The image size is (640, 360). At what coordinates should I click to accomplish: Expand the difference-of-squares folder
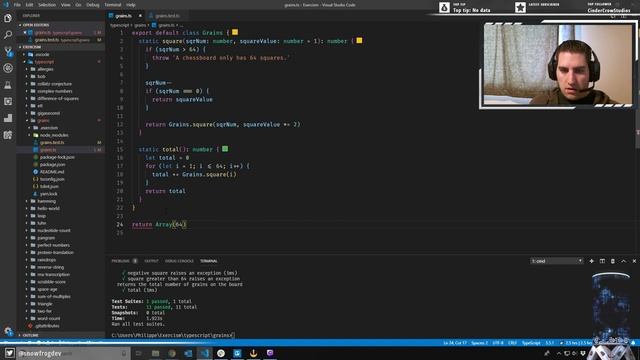[x=58, y=98]
